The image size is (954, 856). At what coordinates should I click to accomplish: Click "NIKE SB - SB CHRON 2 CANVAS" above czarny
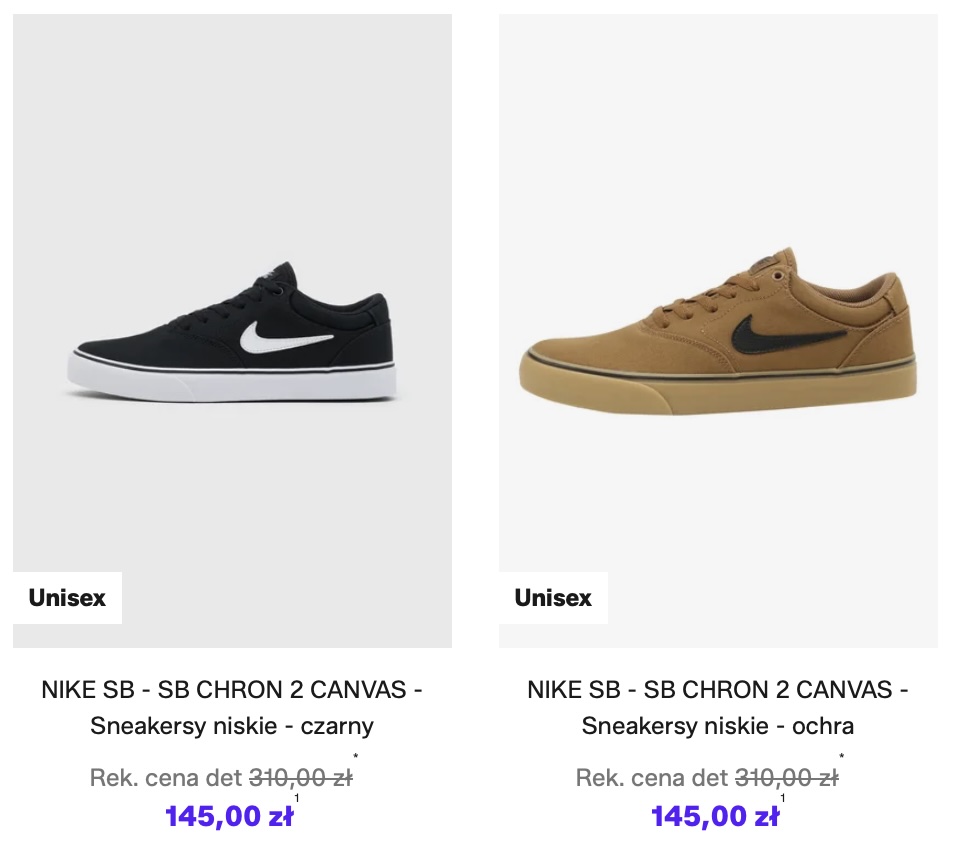[232, 690]
